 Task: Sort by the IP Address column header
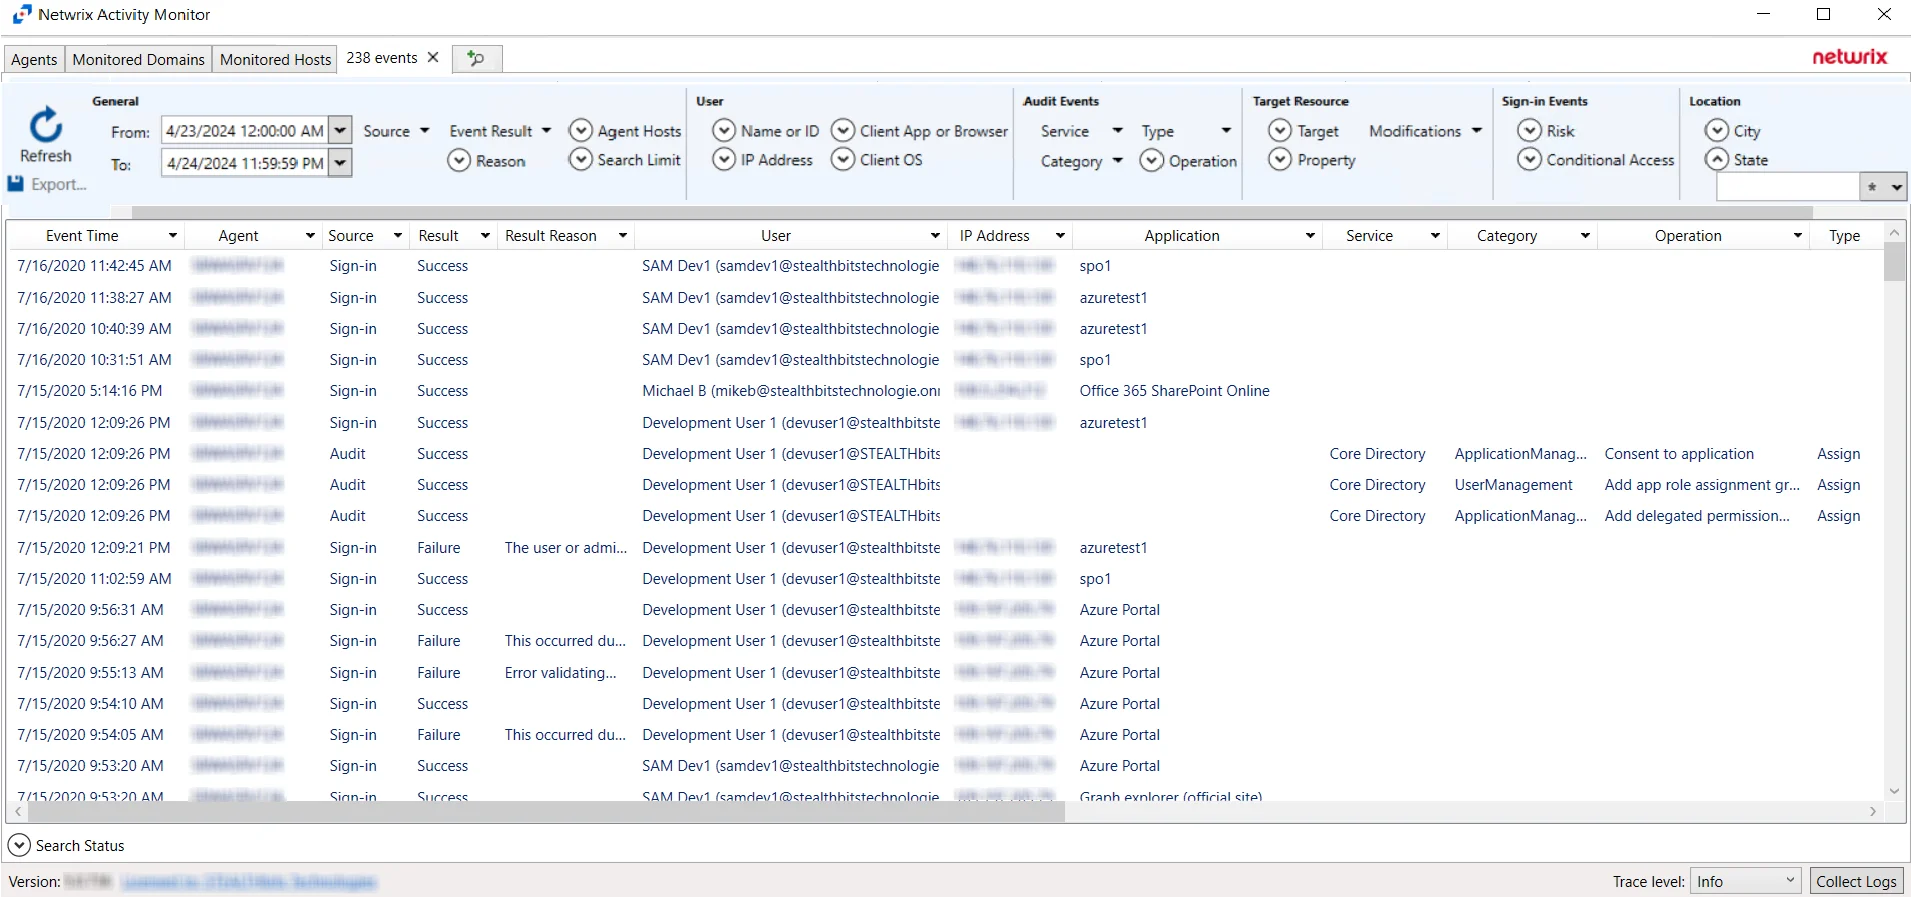click(x=995, y=236)
